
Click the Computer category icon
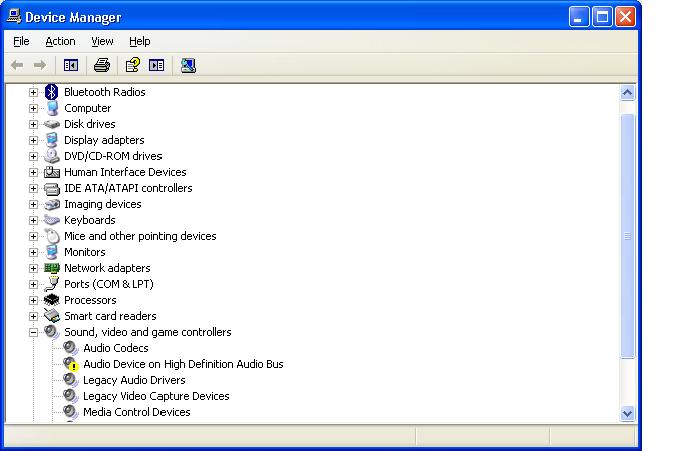(x=52, y=108)
